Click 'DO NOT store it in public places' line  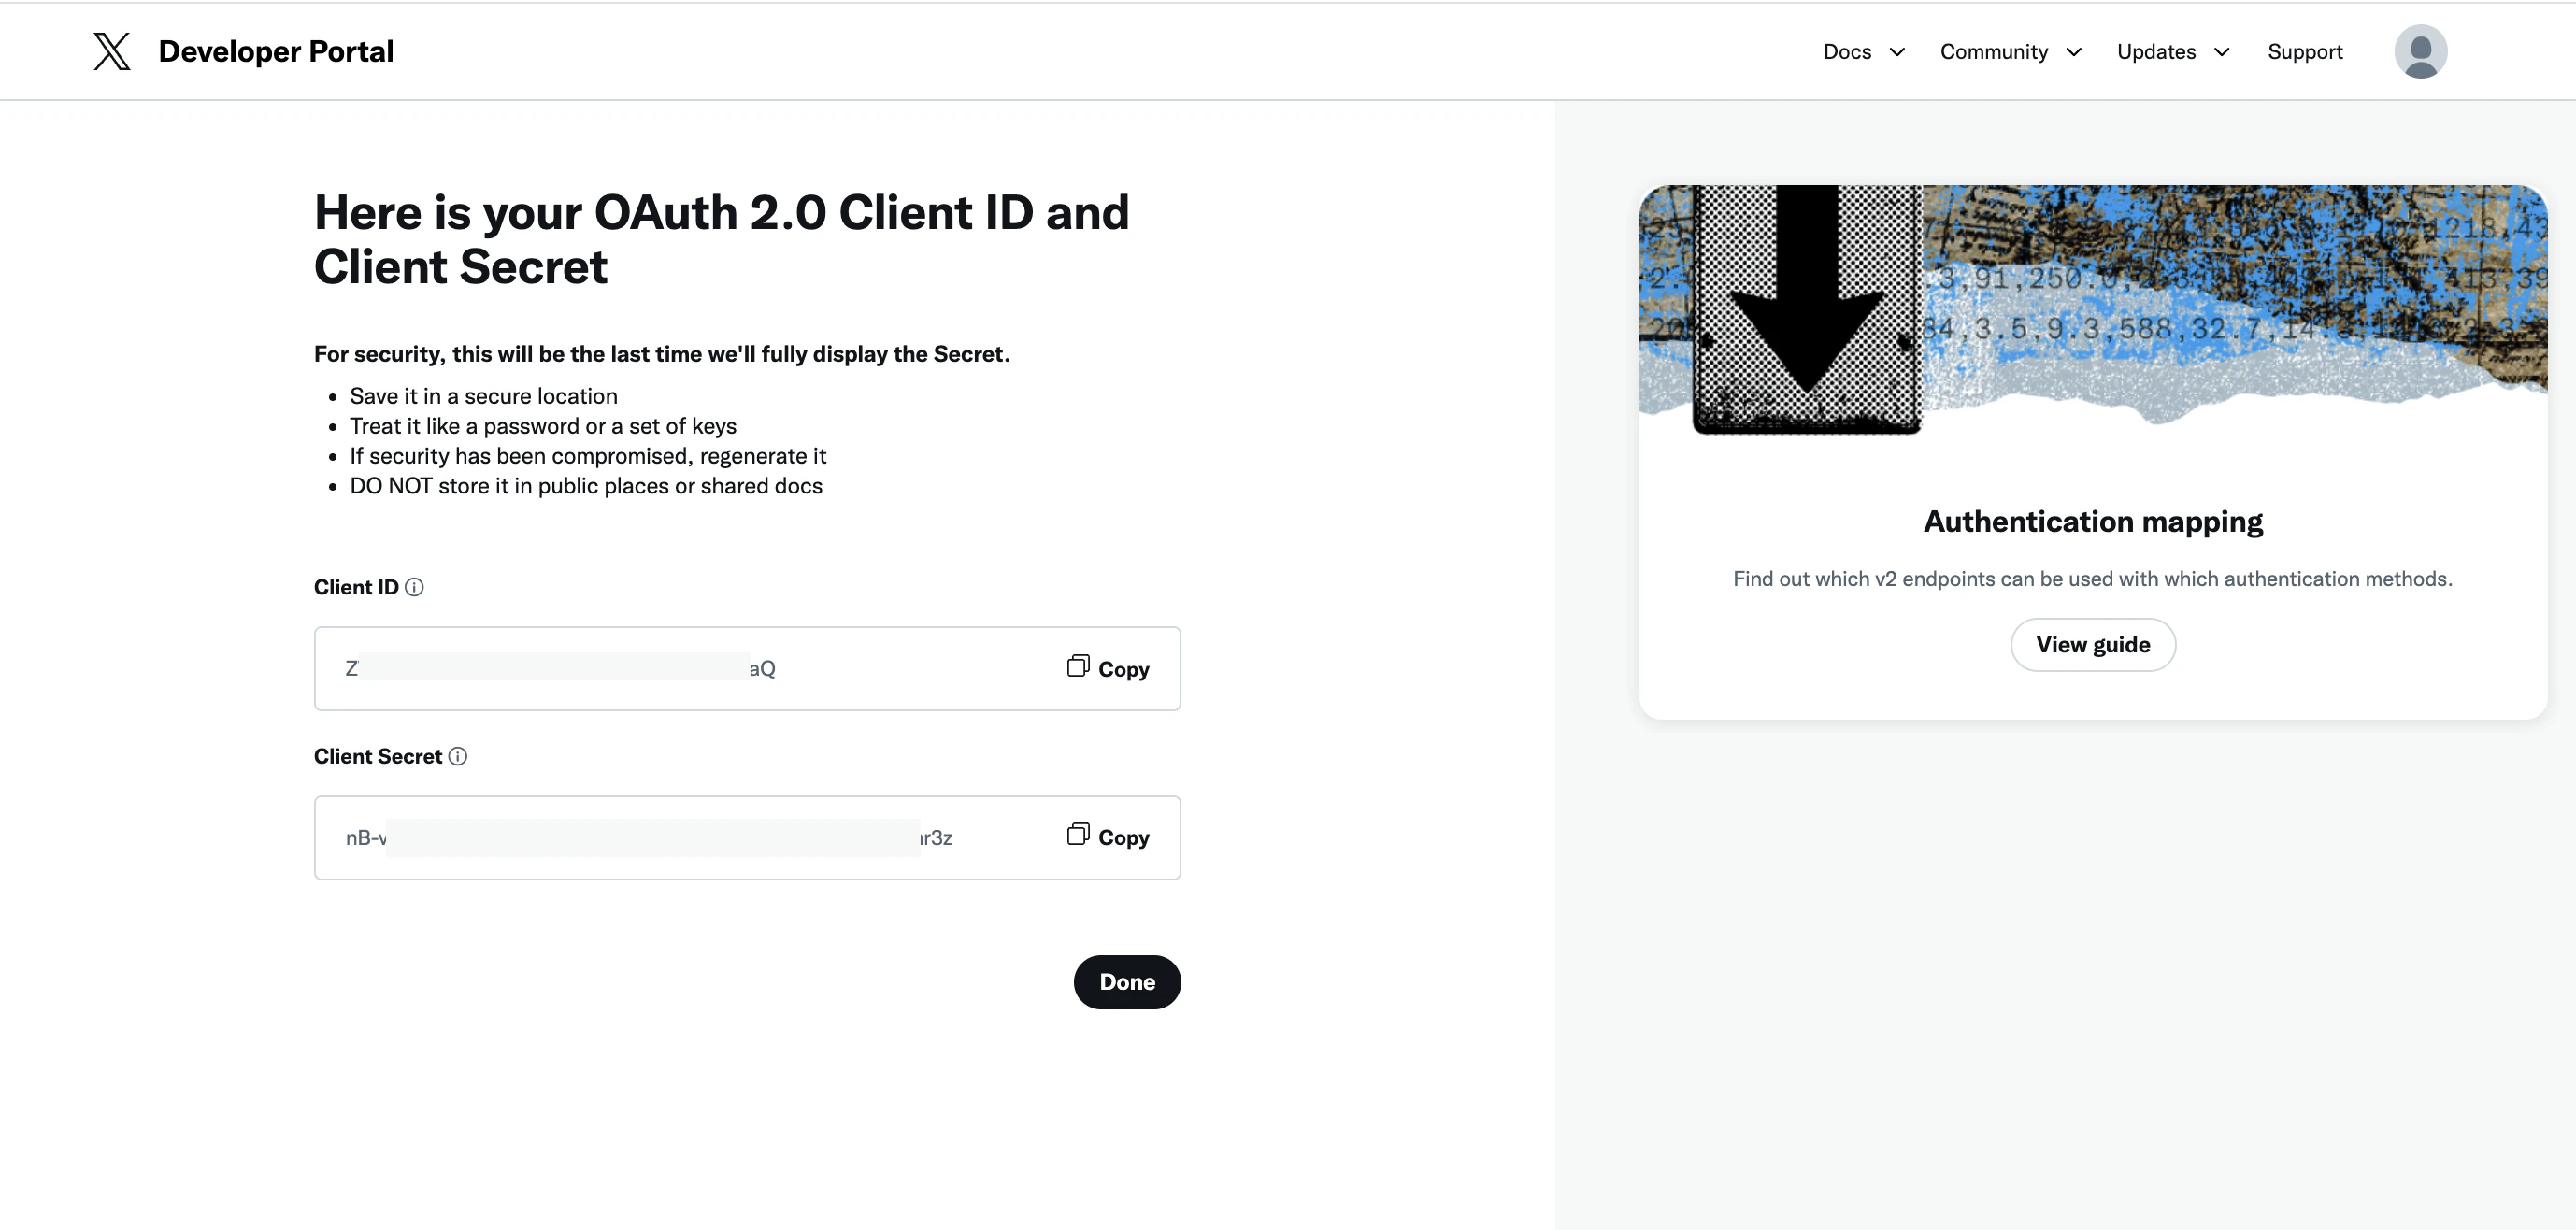[586, 486]
